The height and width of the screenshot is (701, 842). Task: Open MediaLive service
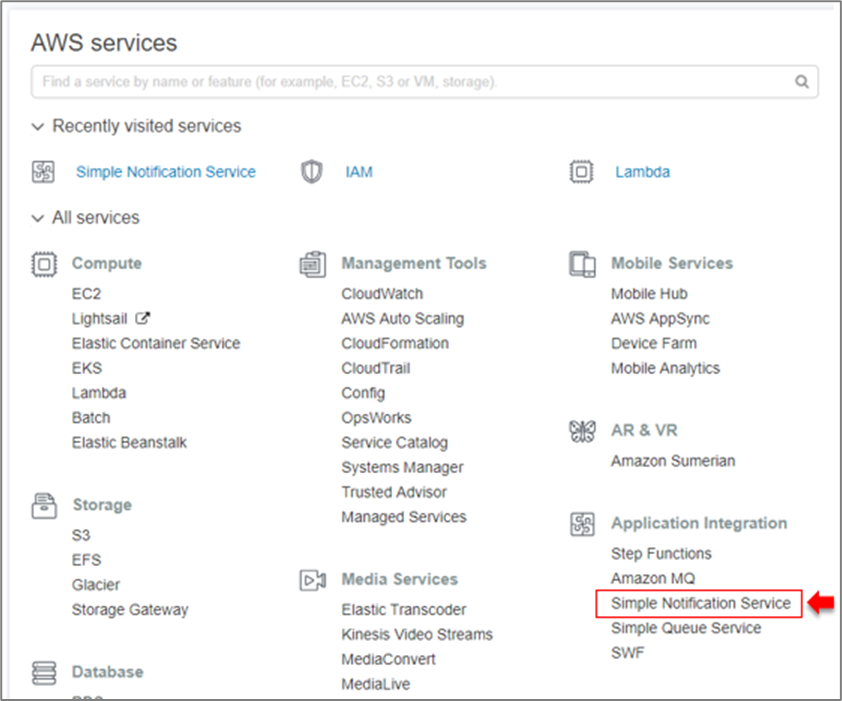376,684
